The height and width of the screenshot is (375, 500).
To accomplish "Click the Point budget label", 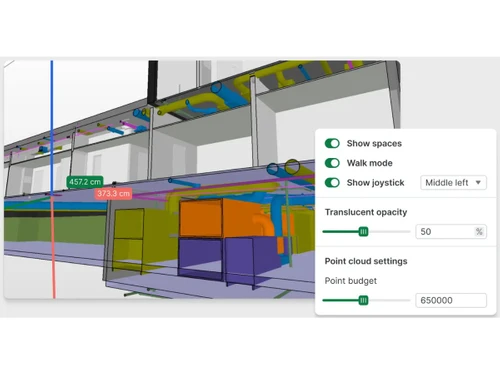I will [351, 281].
